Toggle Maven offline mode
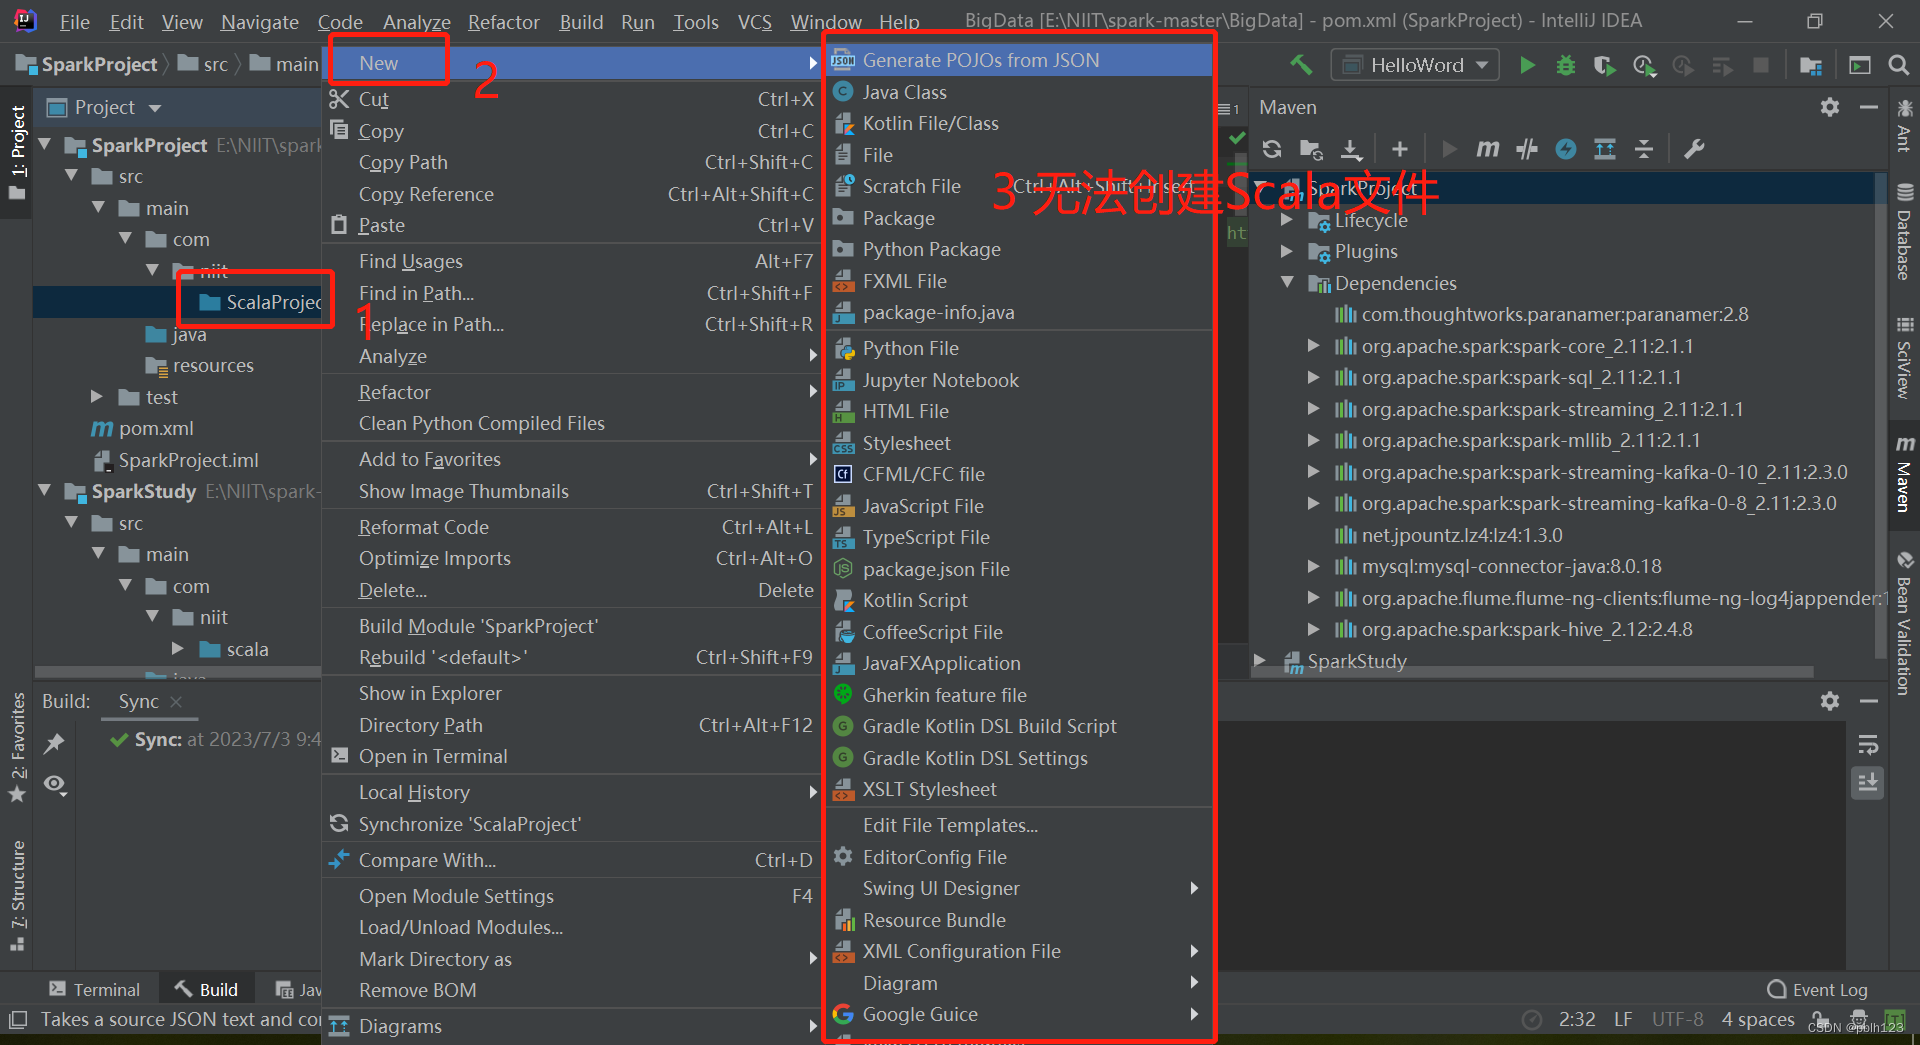Viewport: 1920px width, 1045px height. [1527, 149]
